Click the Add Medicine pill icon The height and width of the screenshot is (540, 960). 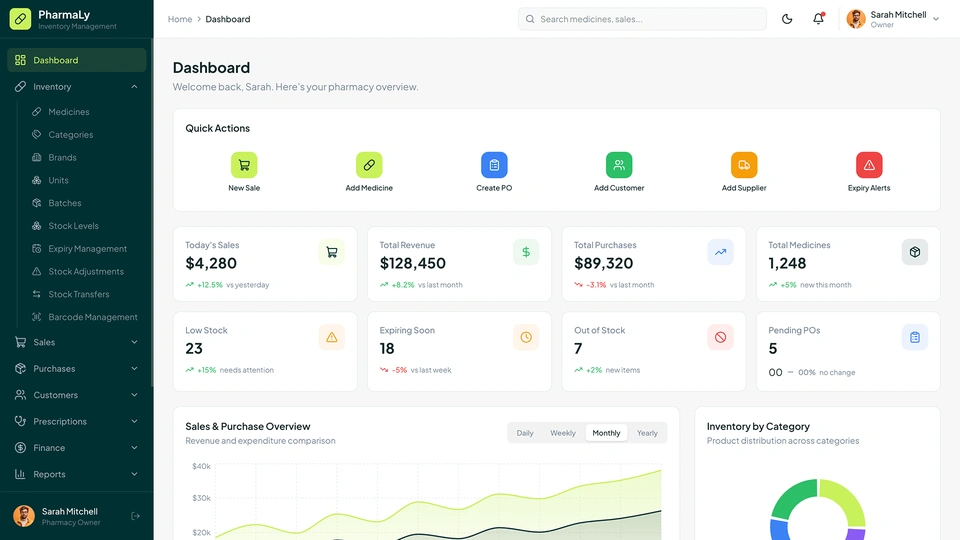tap(369, 165)
